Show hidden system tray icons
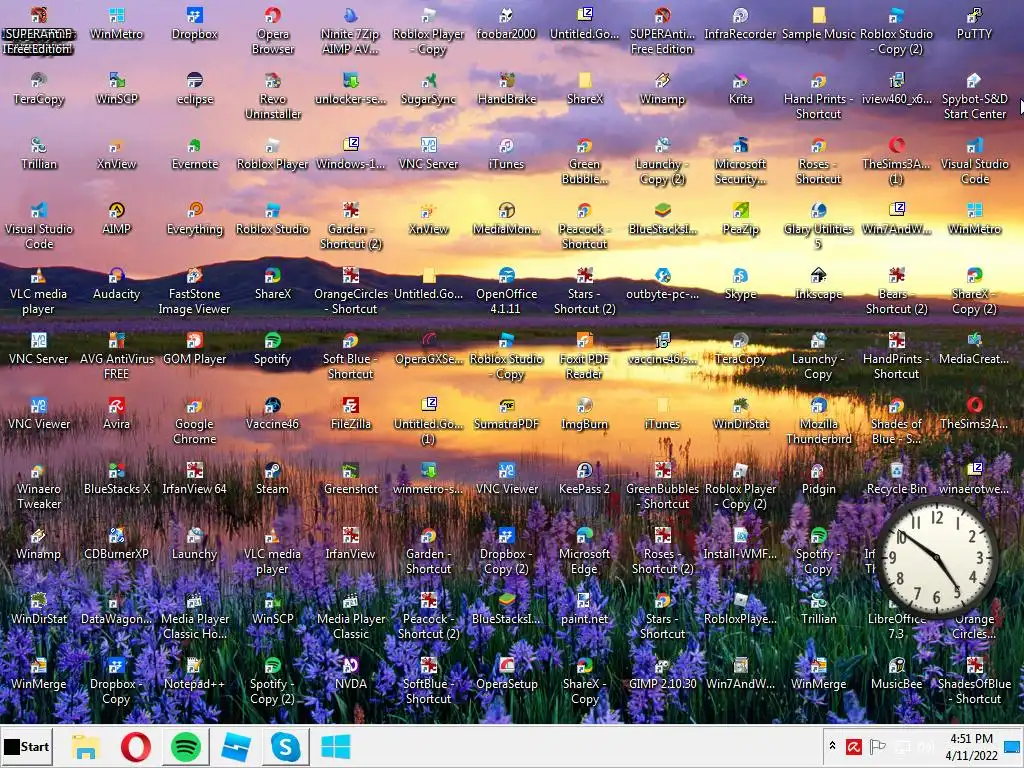 [x=832, y=745]
